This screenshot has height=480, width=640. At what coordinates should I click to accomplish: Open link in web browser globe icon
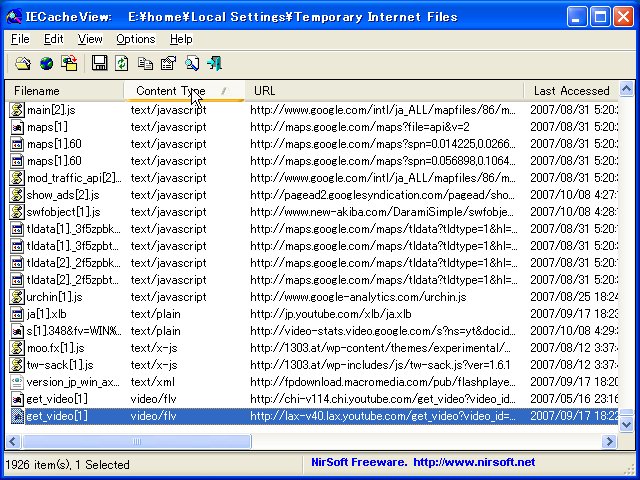[x=47, y=64]
